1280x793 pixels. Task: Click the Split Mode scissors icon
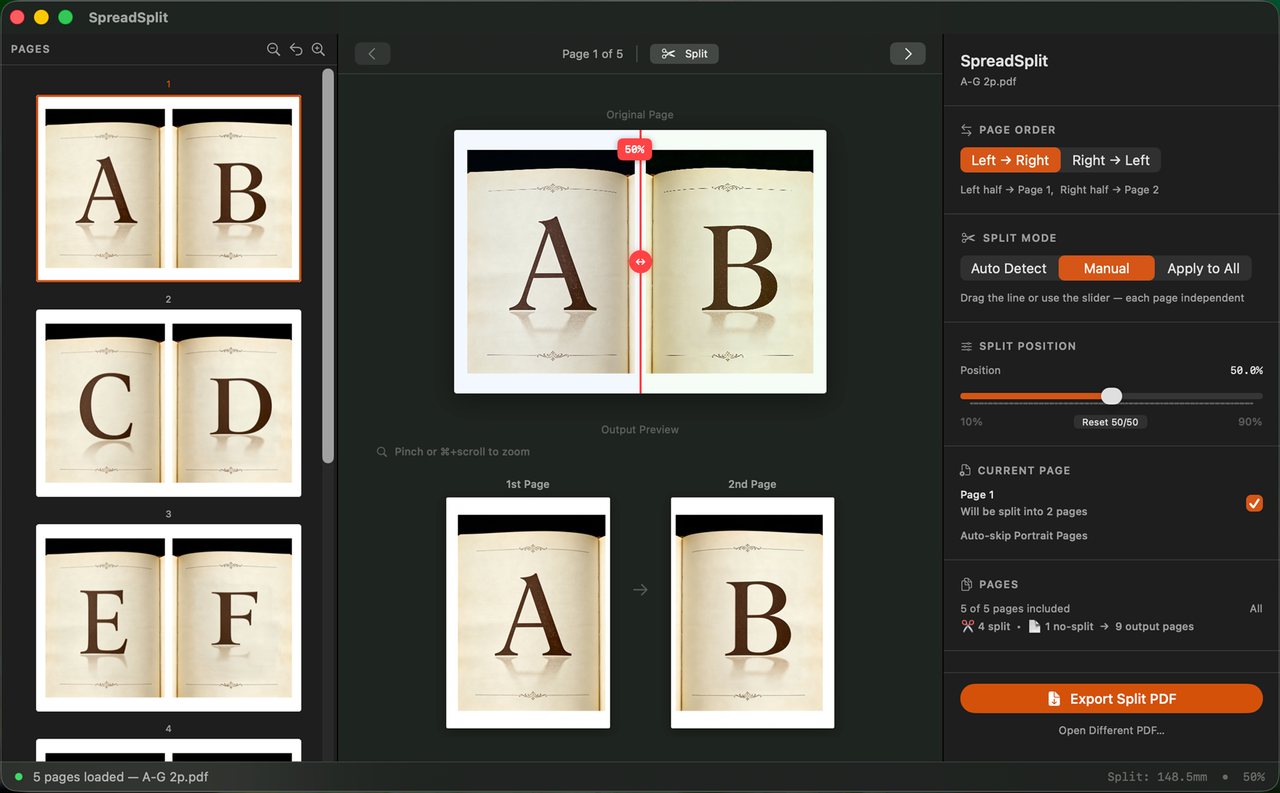[967, 238]
